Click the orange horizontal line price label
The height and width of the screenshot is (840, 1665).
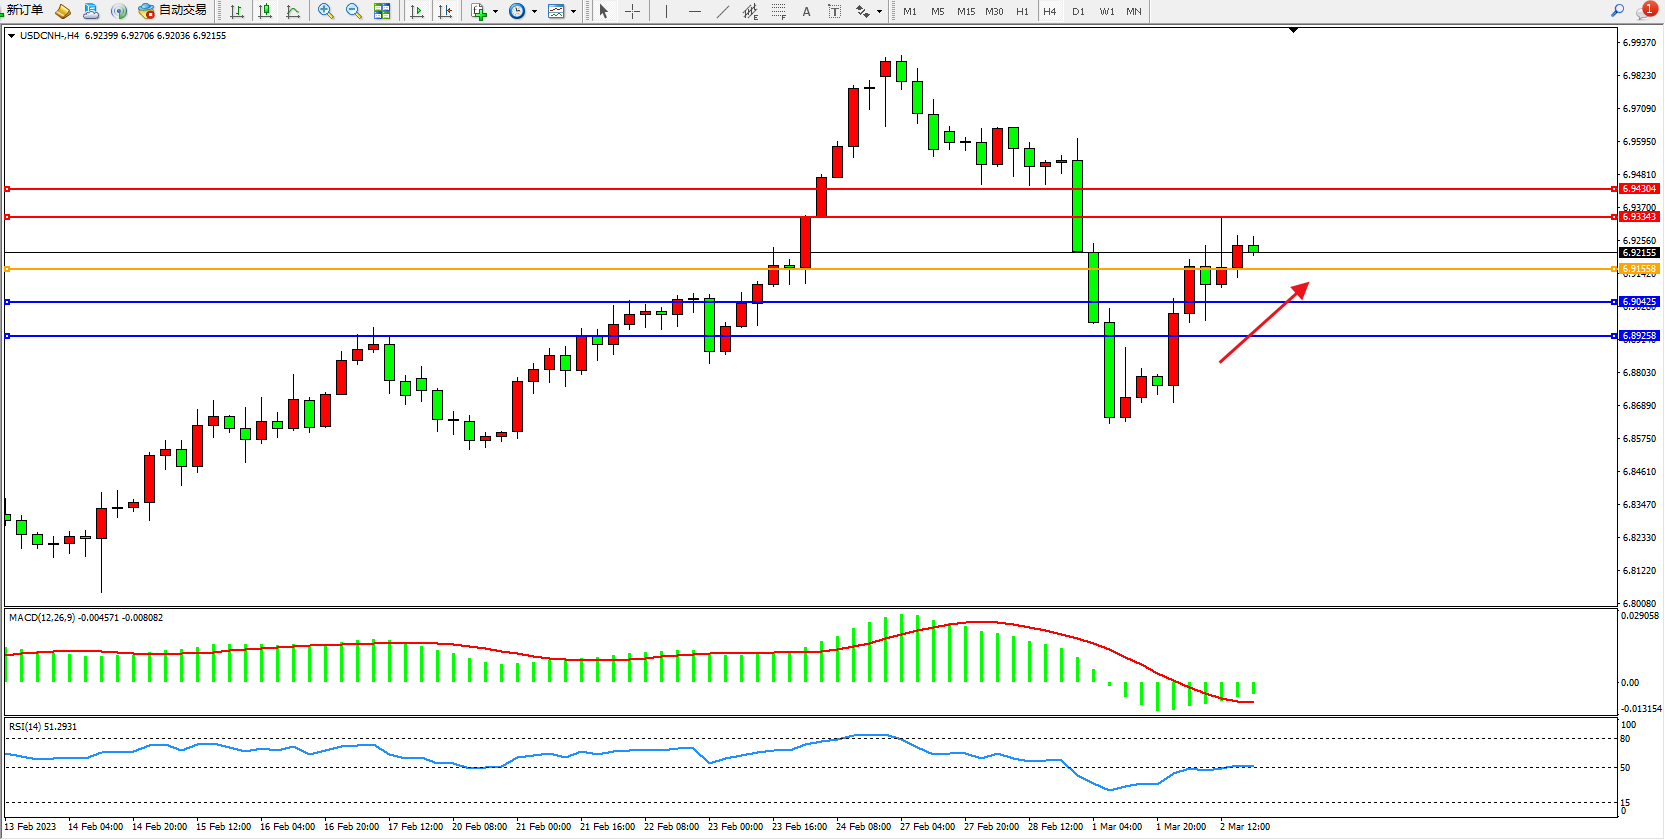[x=1639, y=269]
